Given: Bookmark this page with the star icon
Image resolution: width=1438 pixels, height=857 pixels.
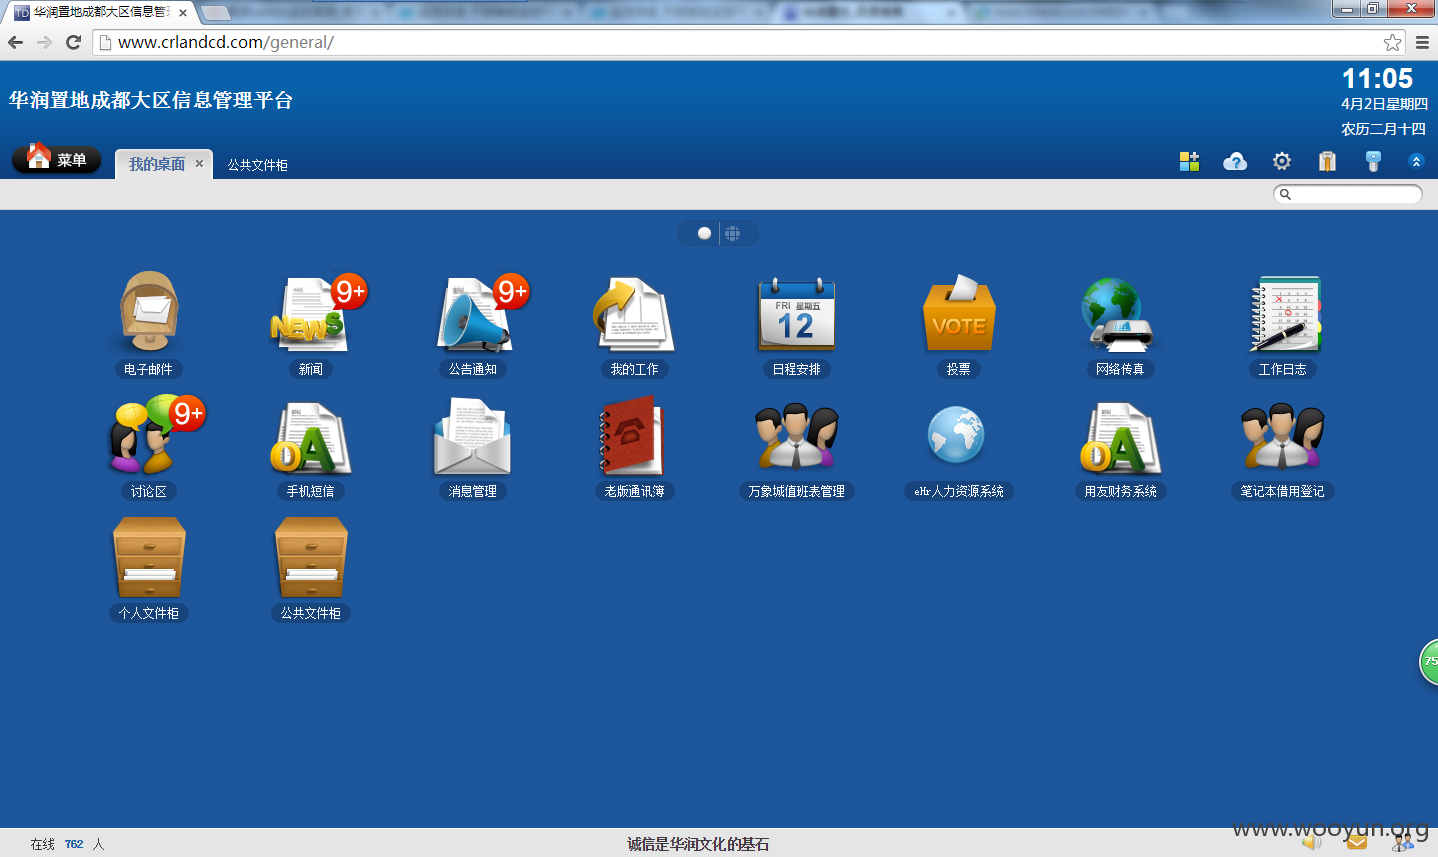Looking at the screenshot, I should point(1392,42).
